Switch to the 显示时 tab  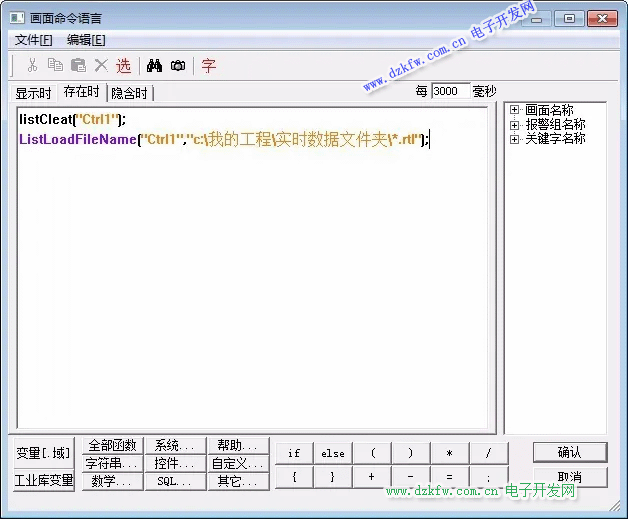pos(33,93)
